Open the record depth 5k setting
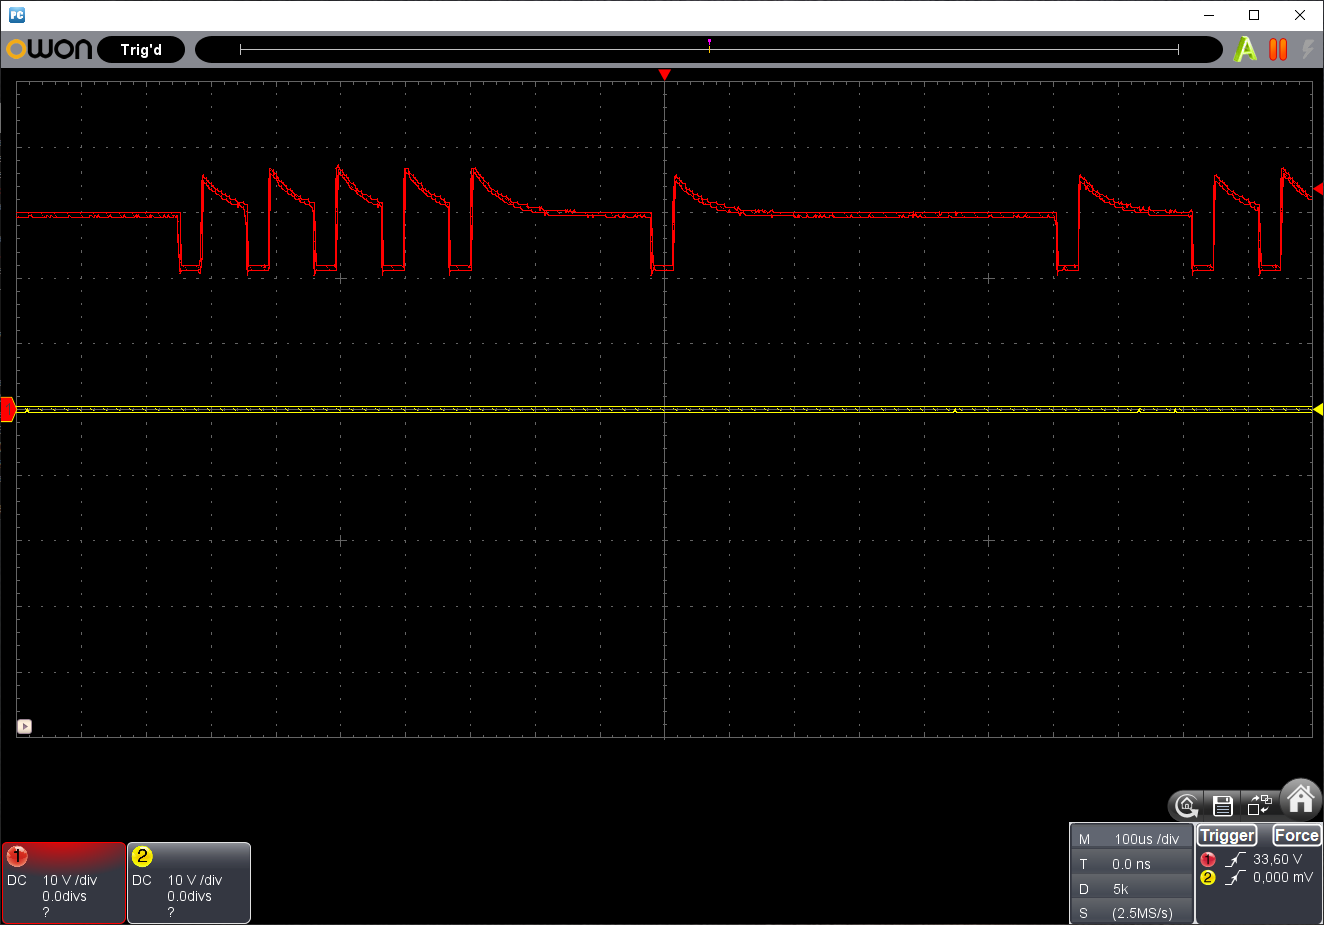This screenshot has height=925, width=1324. tap(1131, 889)
